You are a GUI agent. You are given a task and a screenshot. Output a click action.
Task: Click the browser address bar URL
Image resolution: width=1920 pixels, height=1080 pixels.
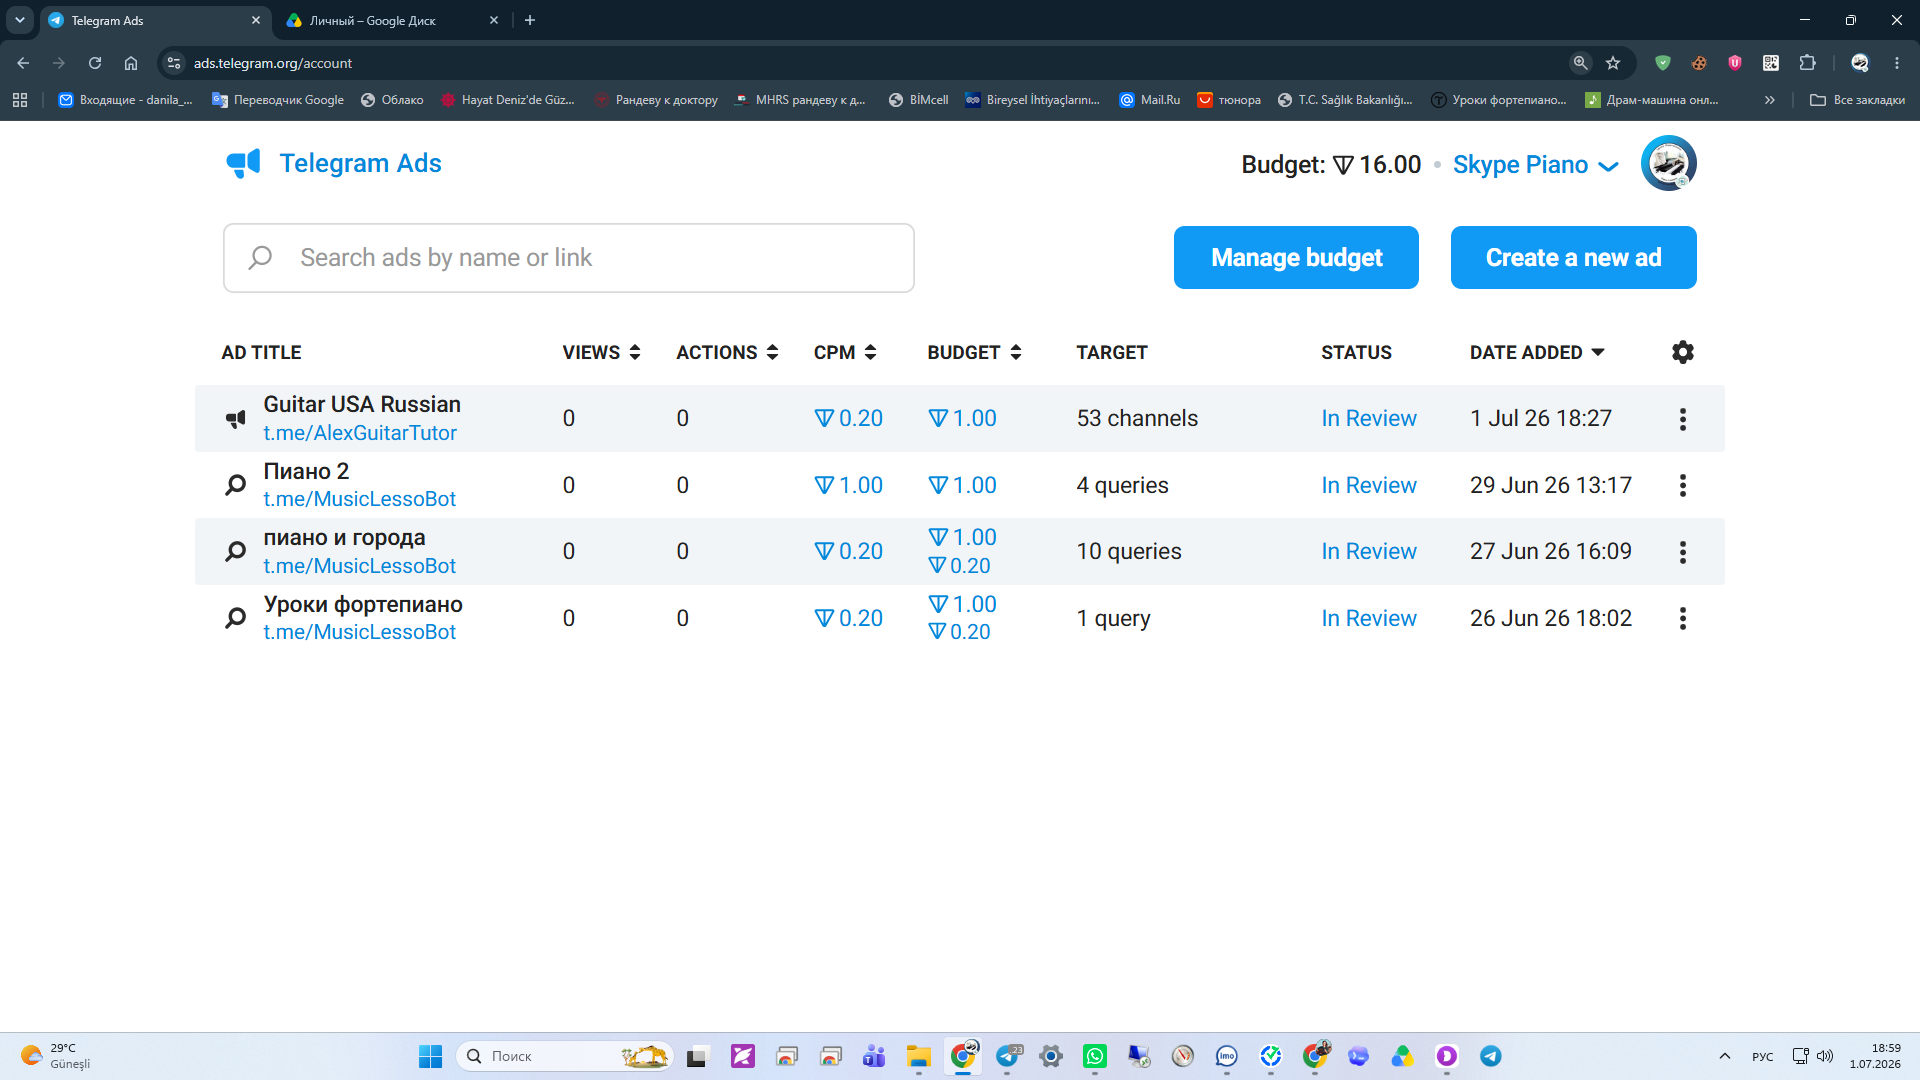[x=273, y=63]
